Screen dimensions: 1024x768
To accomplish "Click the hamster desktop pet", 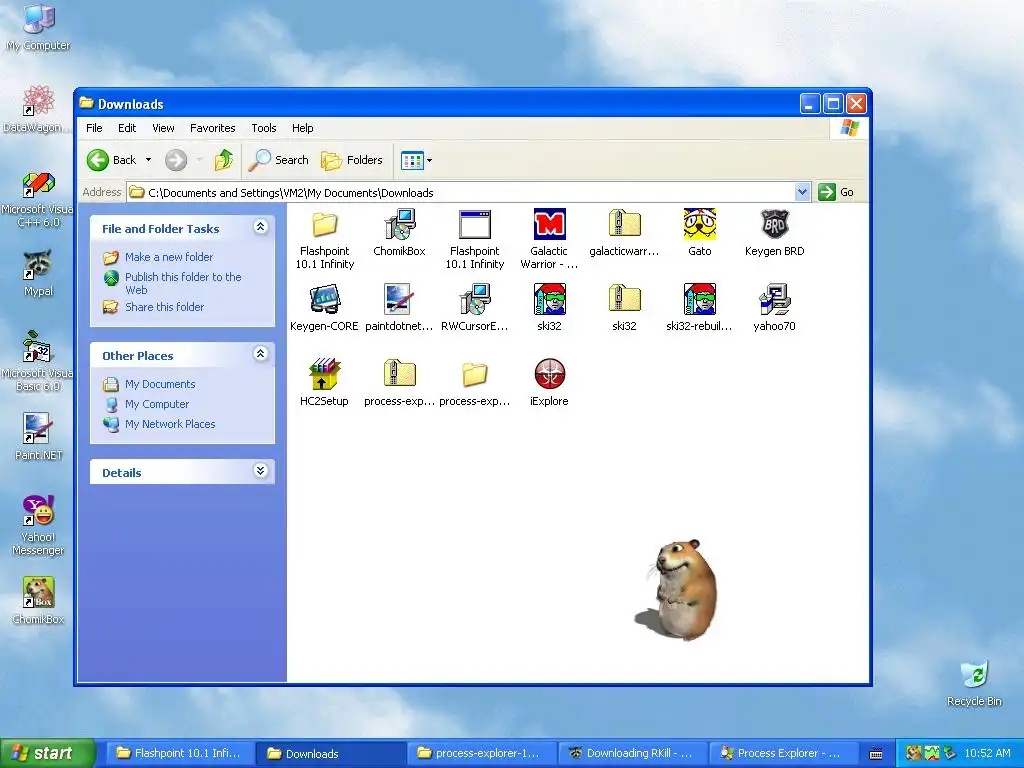I will click(682, 590).
